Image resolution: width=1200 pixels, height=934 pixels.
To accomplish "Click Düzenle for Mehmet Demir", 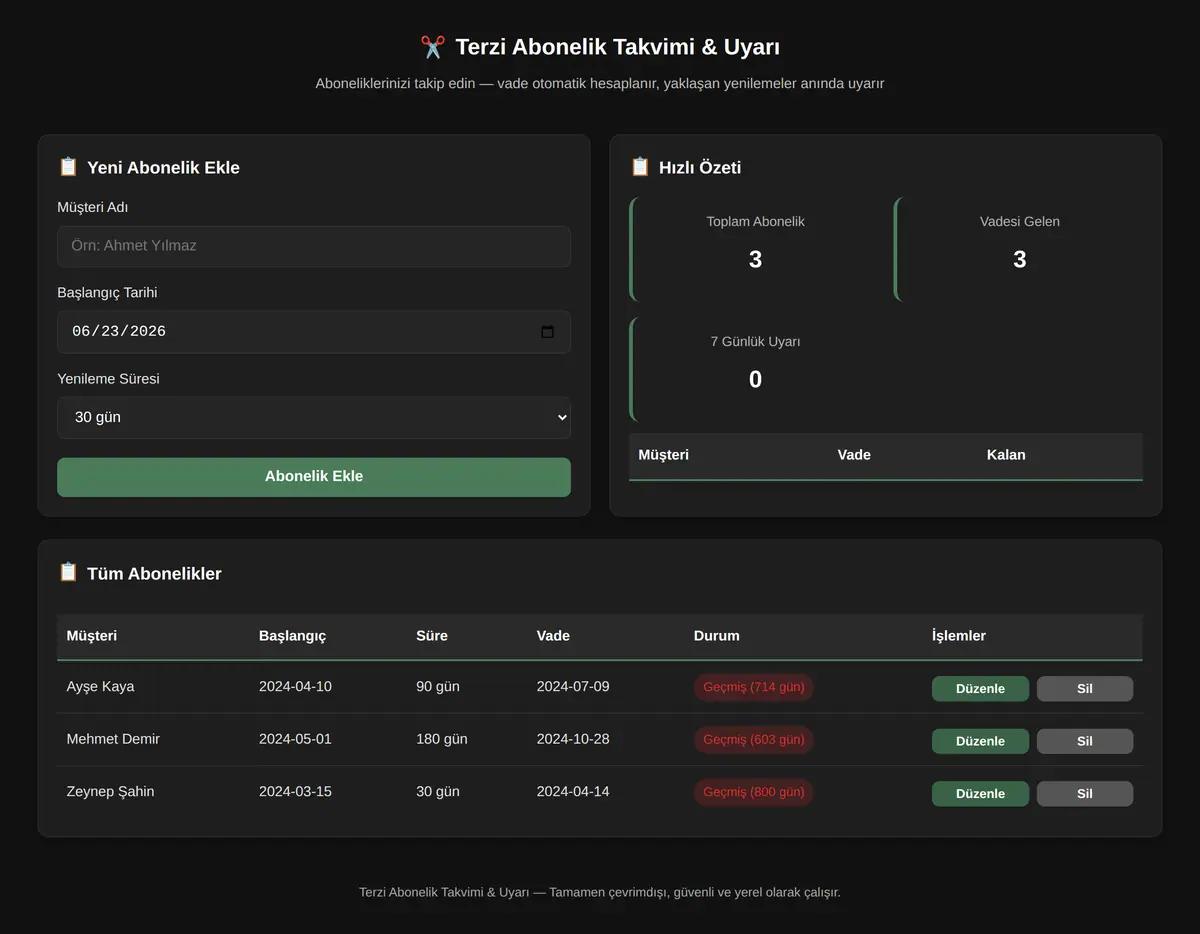I will [980, 741].
